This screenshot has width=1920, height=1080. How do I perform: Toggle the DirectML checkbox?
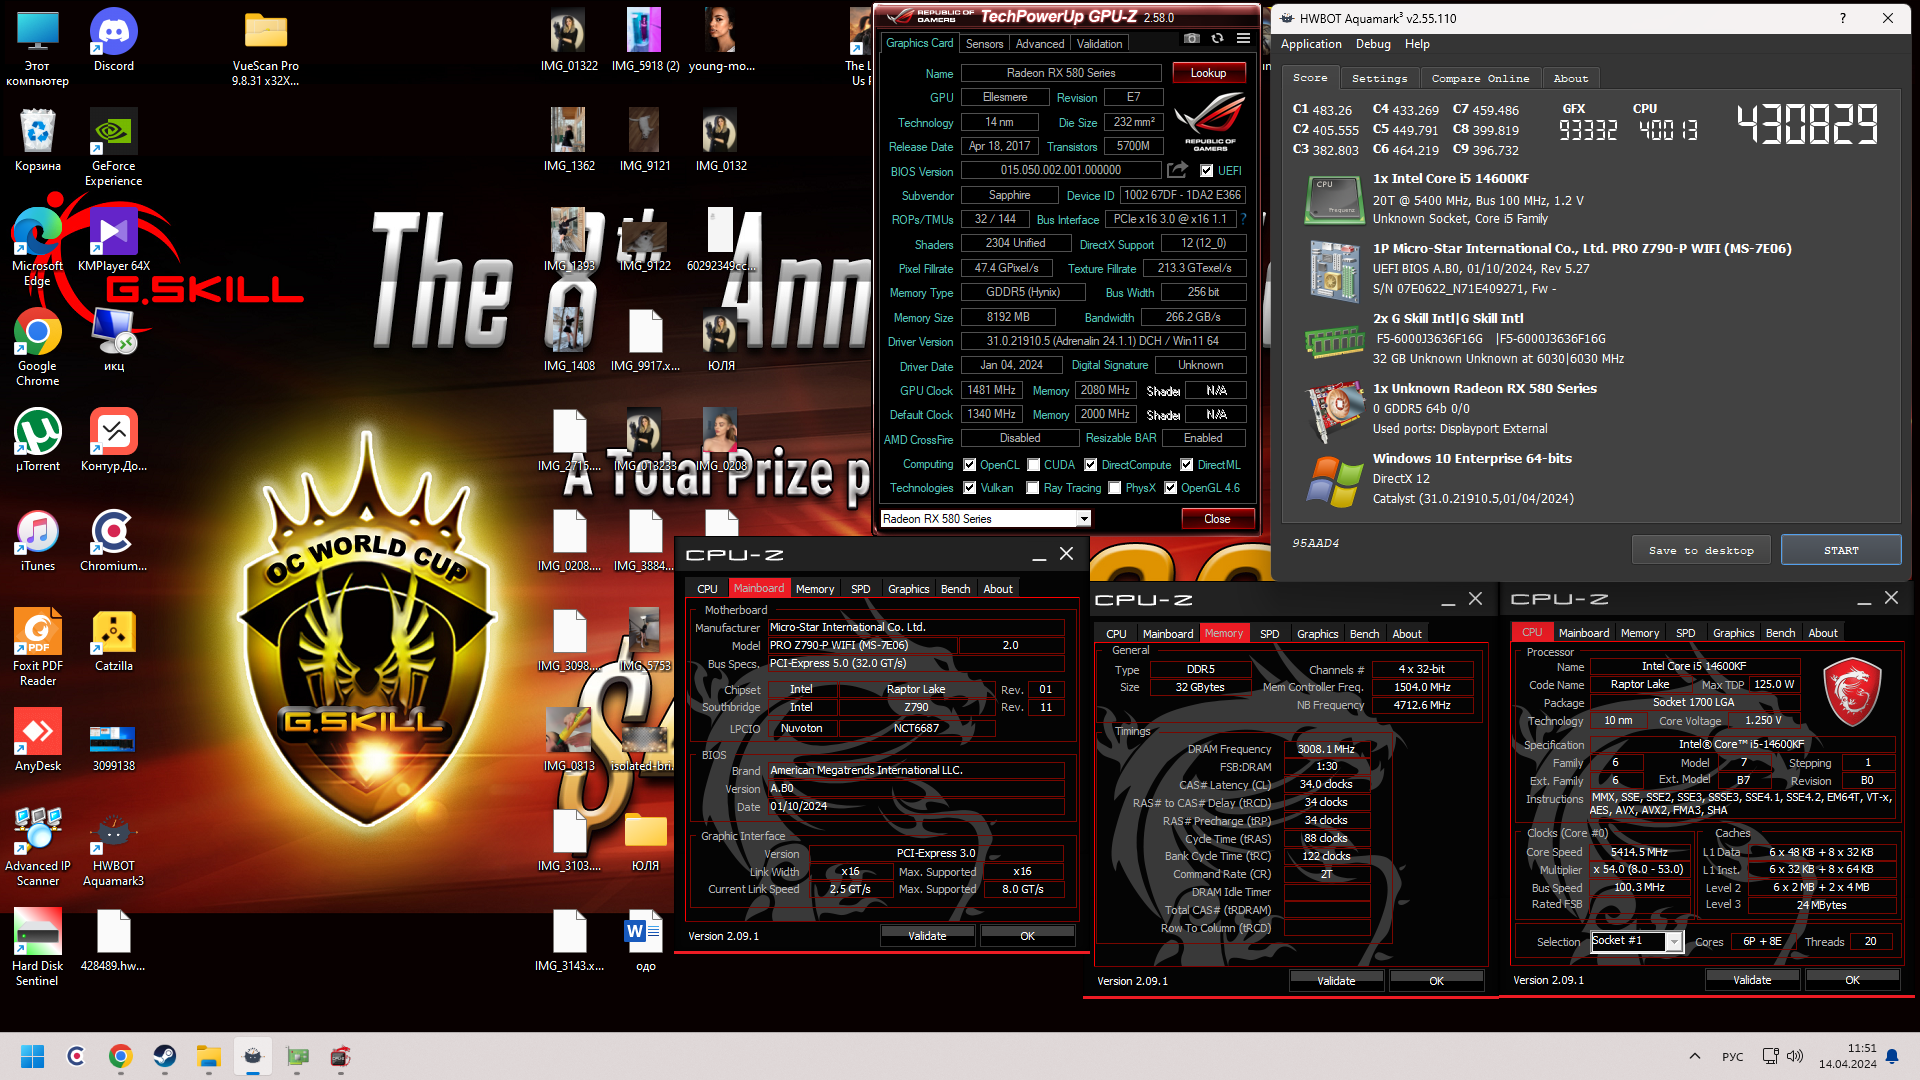(1186, 465)
